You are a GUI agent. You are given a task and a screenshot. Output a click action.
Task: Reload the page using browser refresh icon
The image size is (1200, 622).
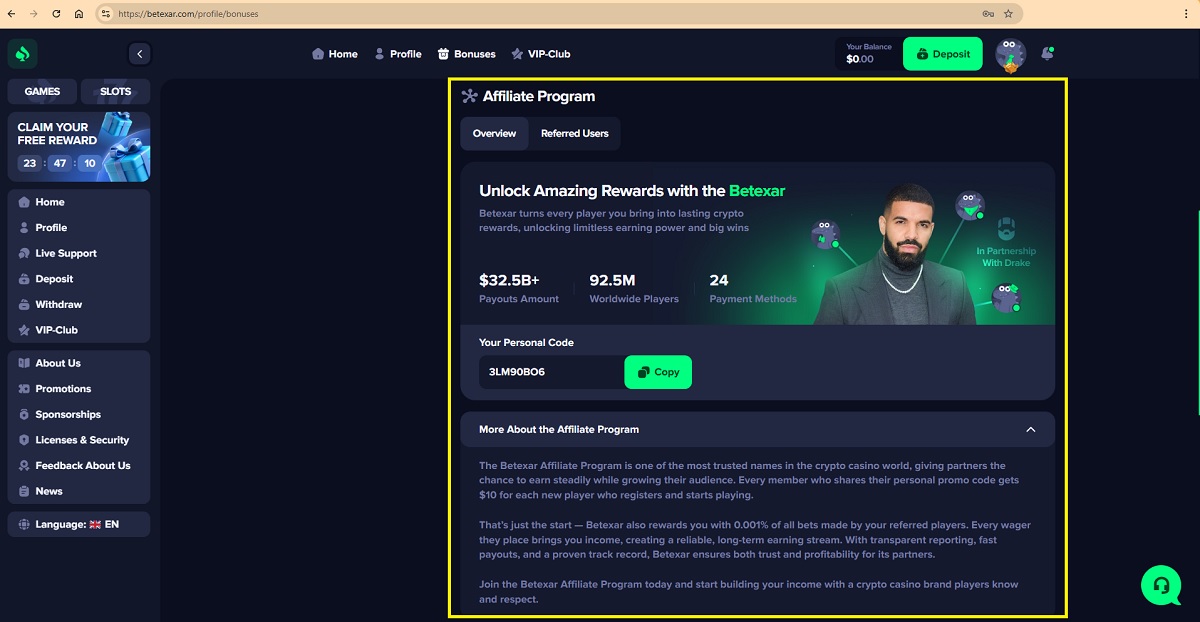click(x=55, y=14)
